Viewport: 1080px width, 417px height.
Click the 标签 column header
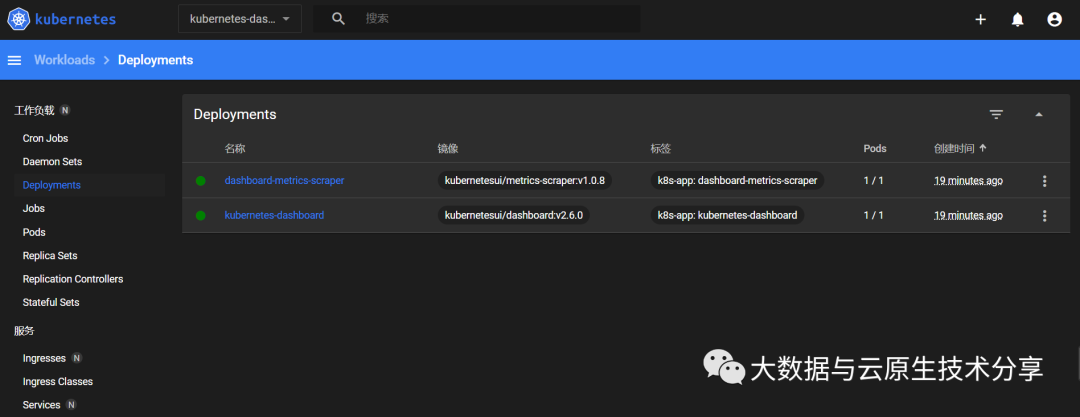pos(661,148)
